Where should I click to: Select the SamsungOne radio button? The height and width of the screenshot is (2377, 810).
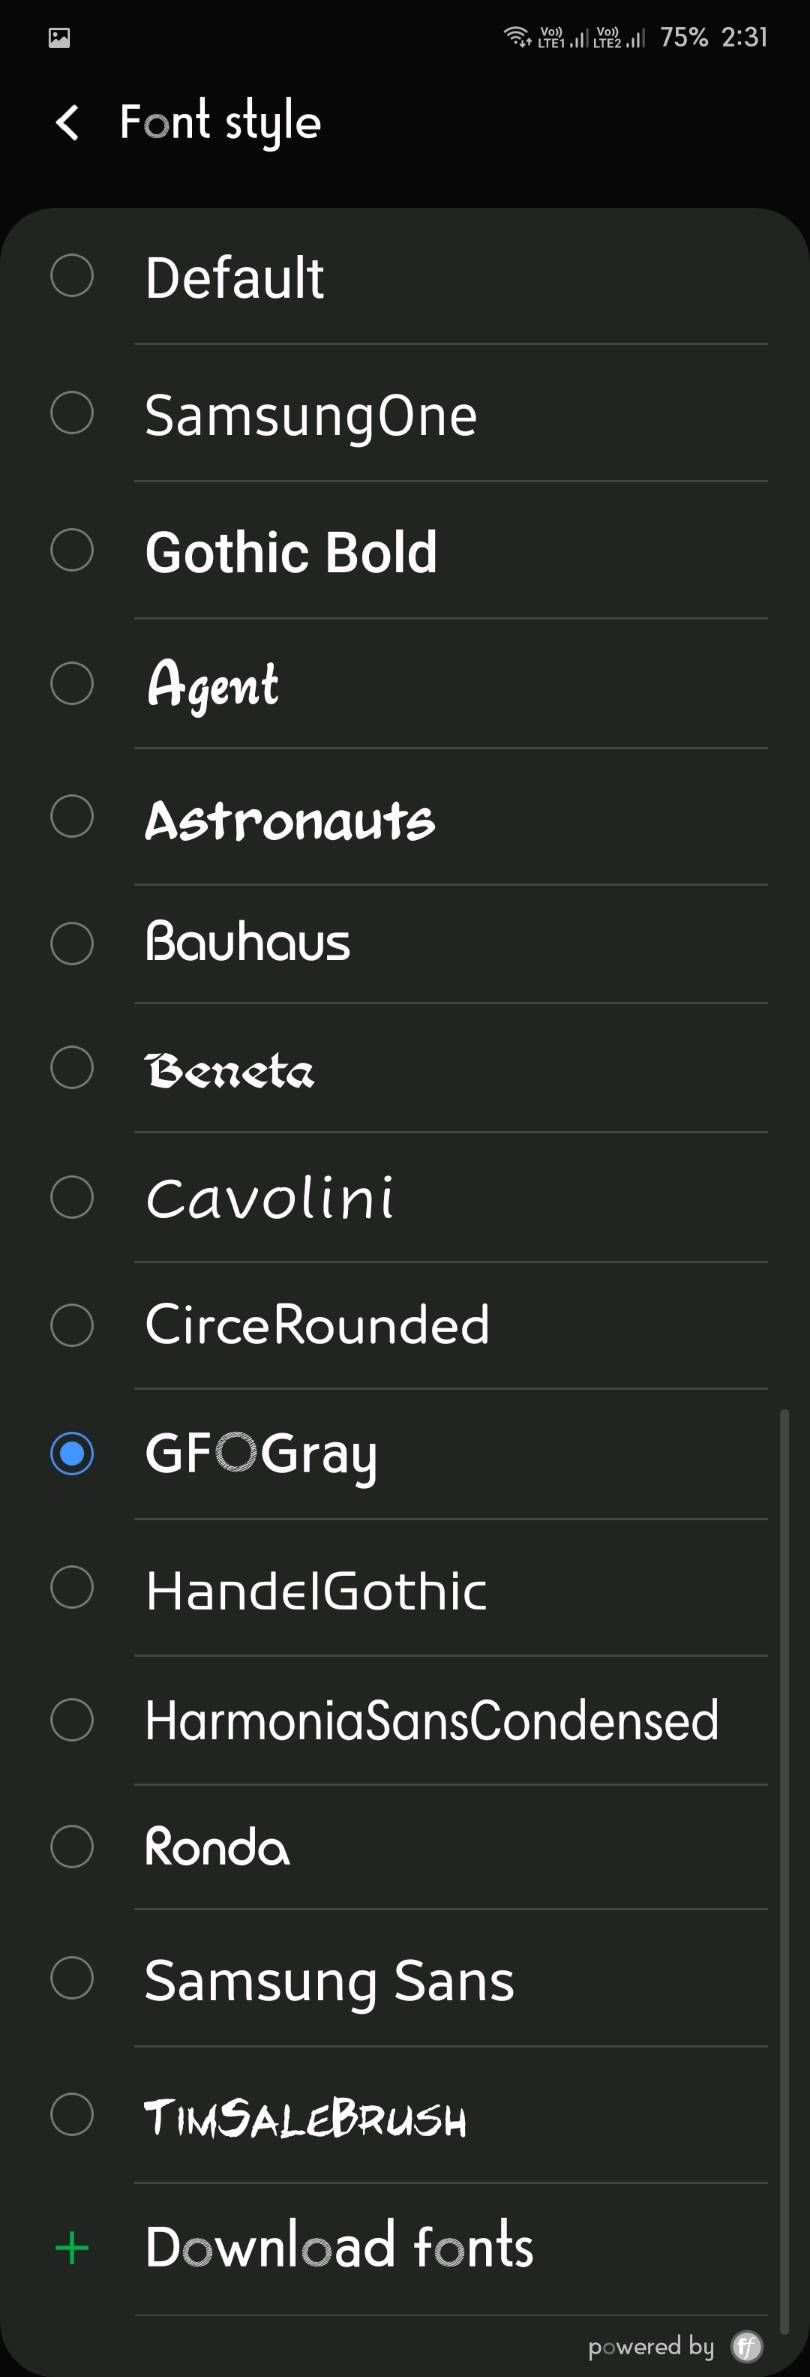(x=72, y=412)
